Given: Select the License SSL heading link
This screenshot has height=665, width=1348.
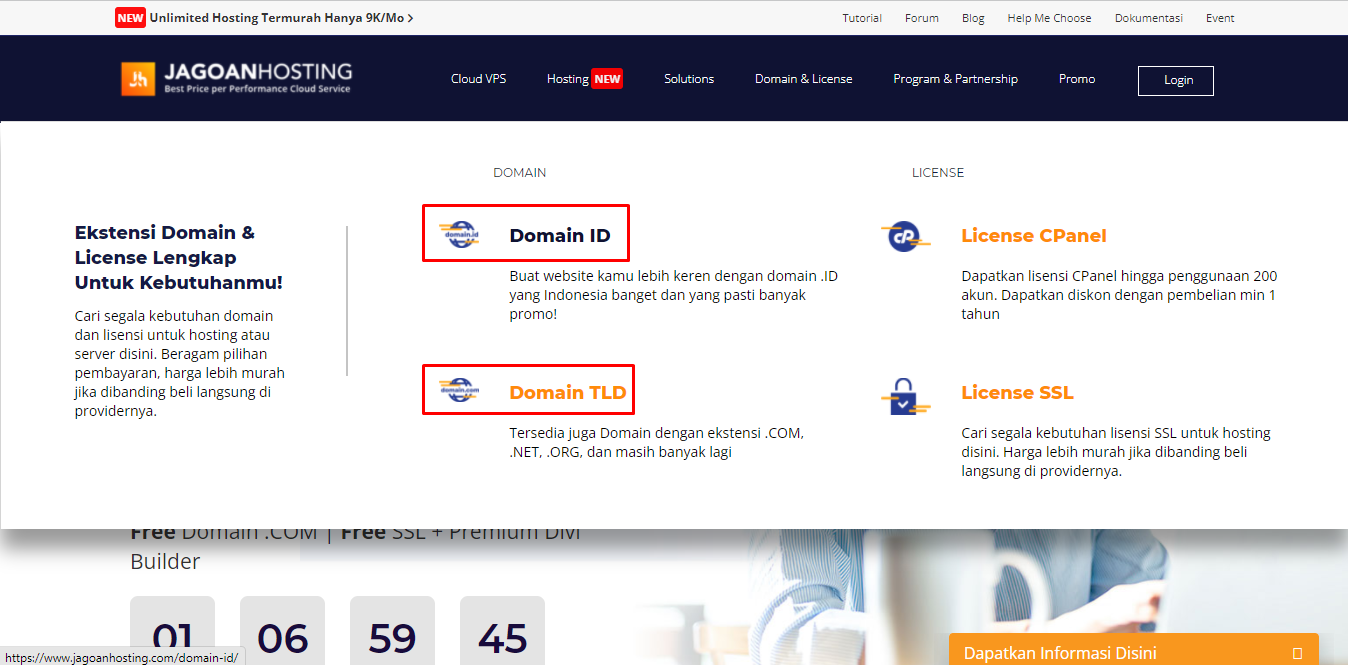Looking at the screenshot, I should pos(1017,393).
